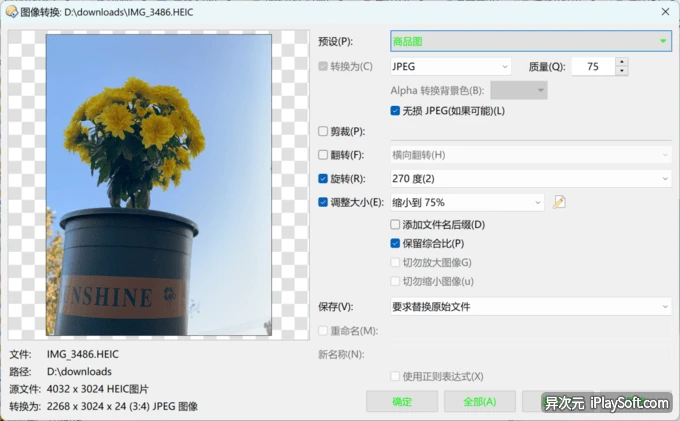This screenshot has height=421, width=680.
Task: Click the quality value input field
Action: (590, 67)
